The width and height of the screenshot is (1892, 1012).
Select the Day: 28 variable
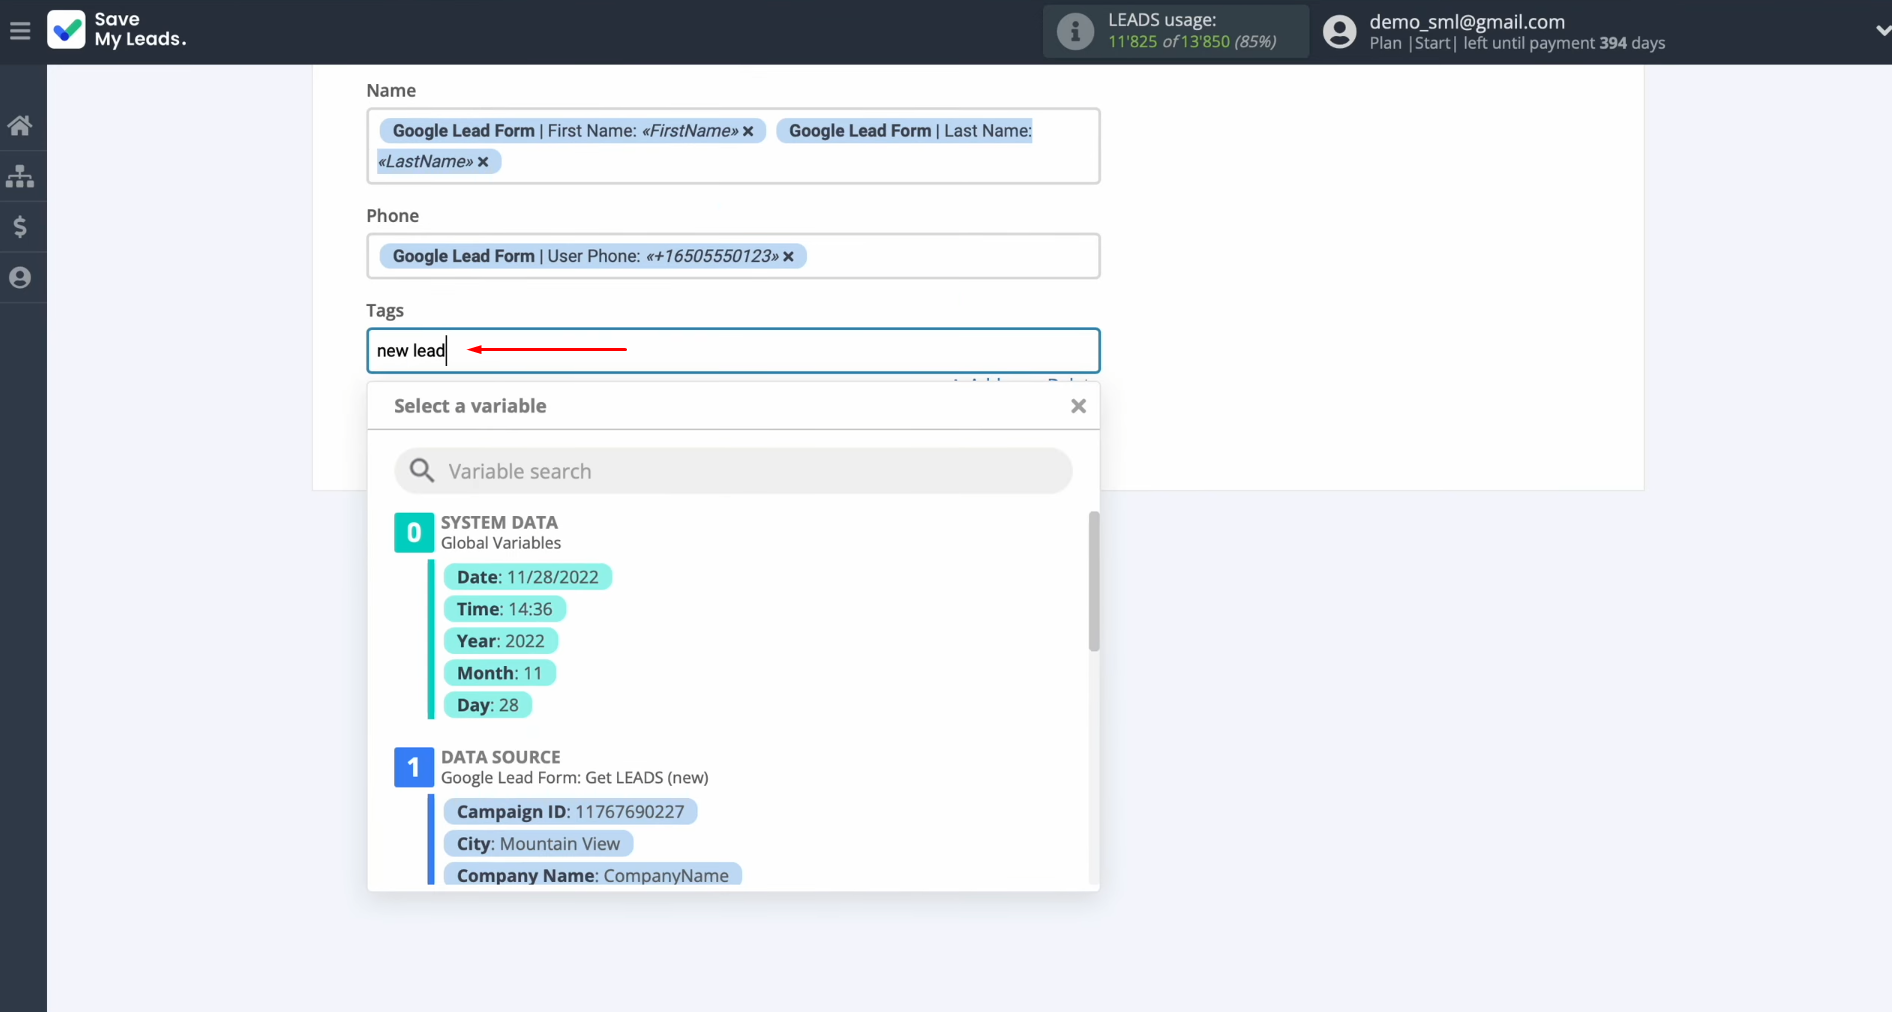pyautogui.click(x=488, y=705)
